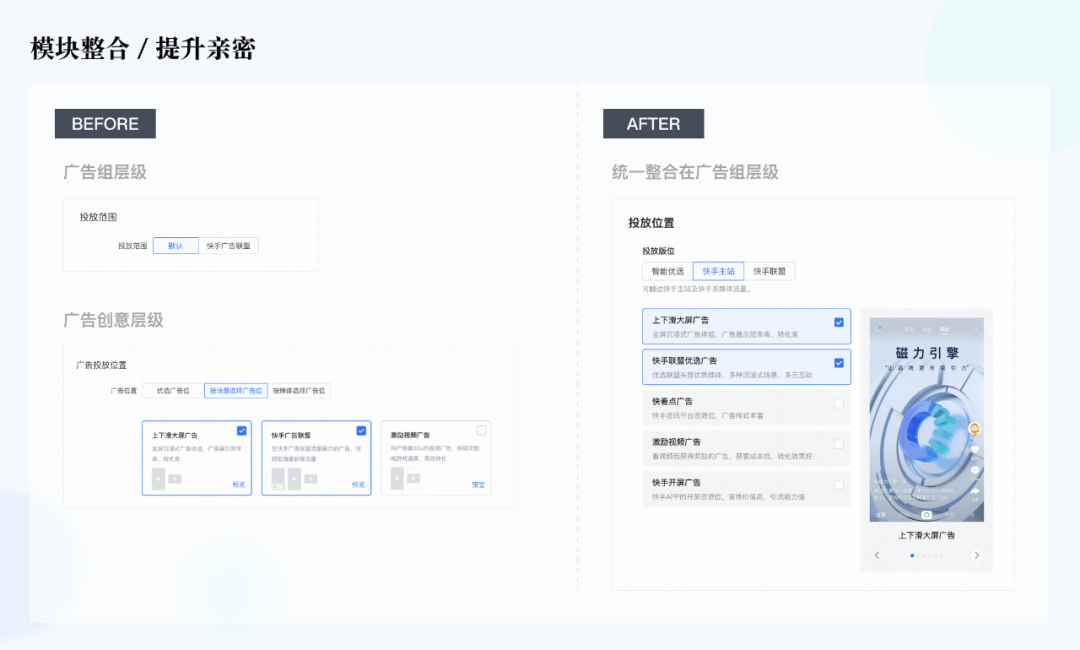Tap the search icon in phone preview header
The image size is (1080, 650).
(975, 330)
